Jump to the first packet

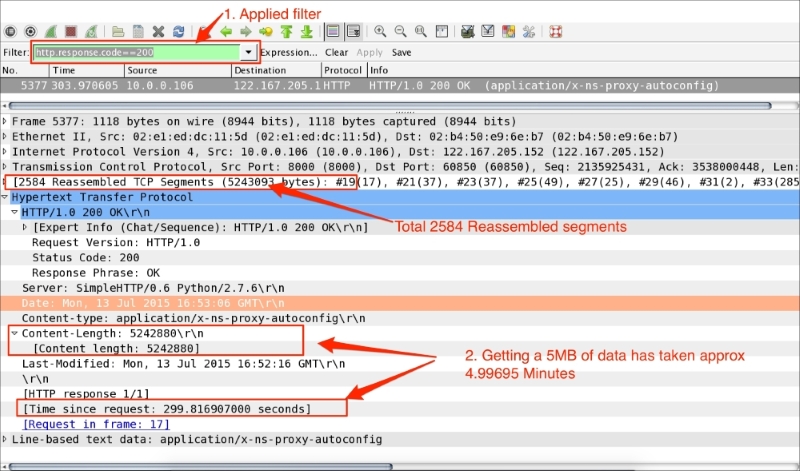pos(286,32)
